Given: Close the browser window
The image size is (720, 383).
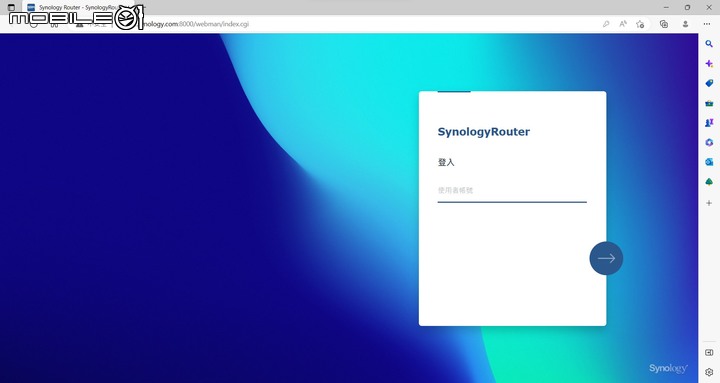Looking at the screenshot, I should tap(709, 7).
